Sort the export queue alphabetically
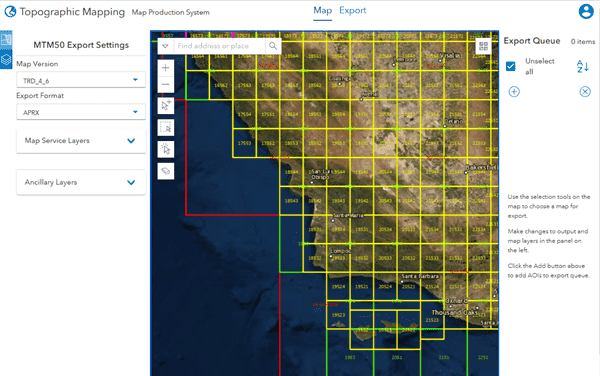The height and width of the screenshot is (376, 600). click(582, 67)
